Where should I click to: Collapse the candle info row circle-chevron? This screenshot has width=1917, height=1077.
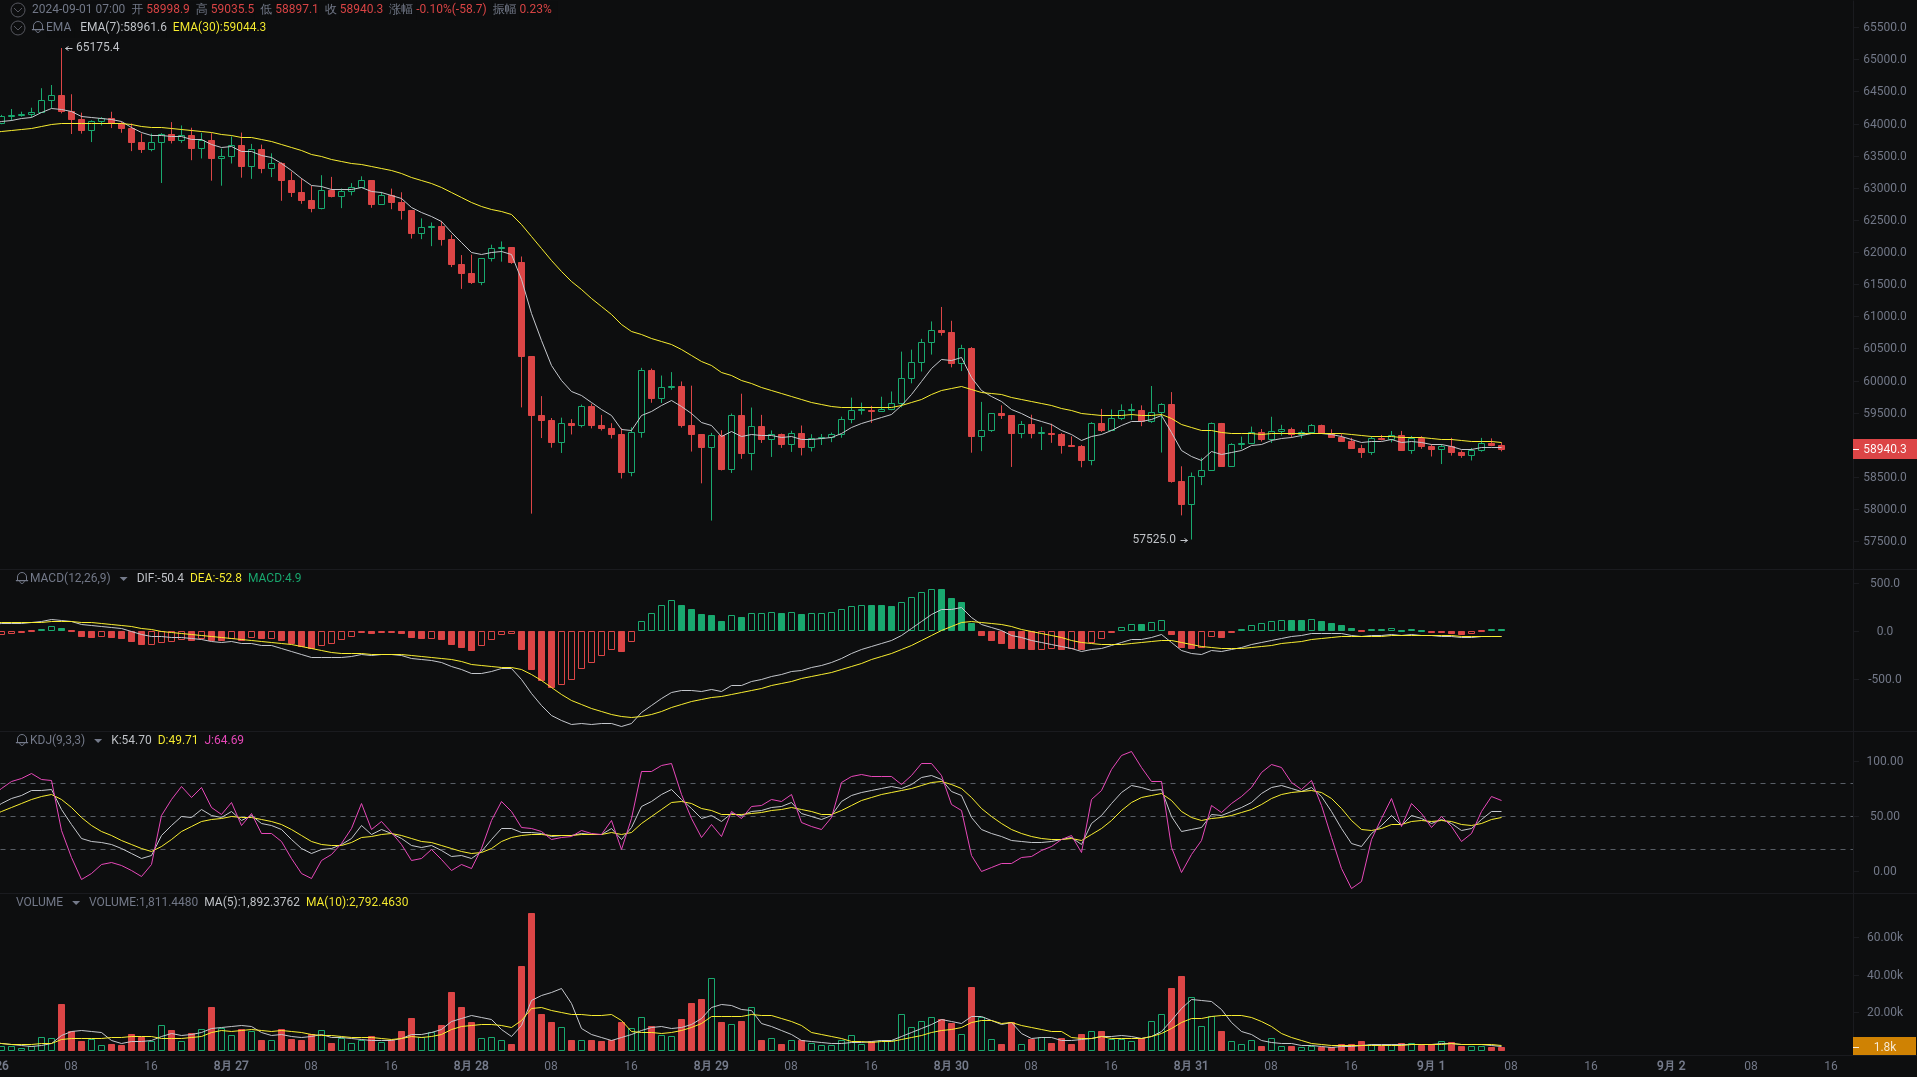pyautogui.click(x=17, y=9)
